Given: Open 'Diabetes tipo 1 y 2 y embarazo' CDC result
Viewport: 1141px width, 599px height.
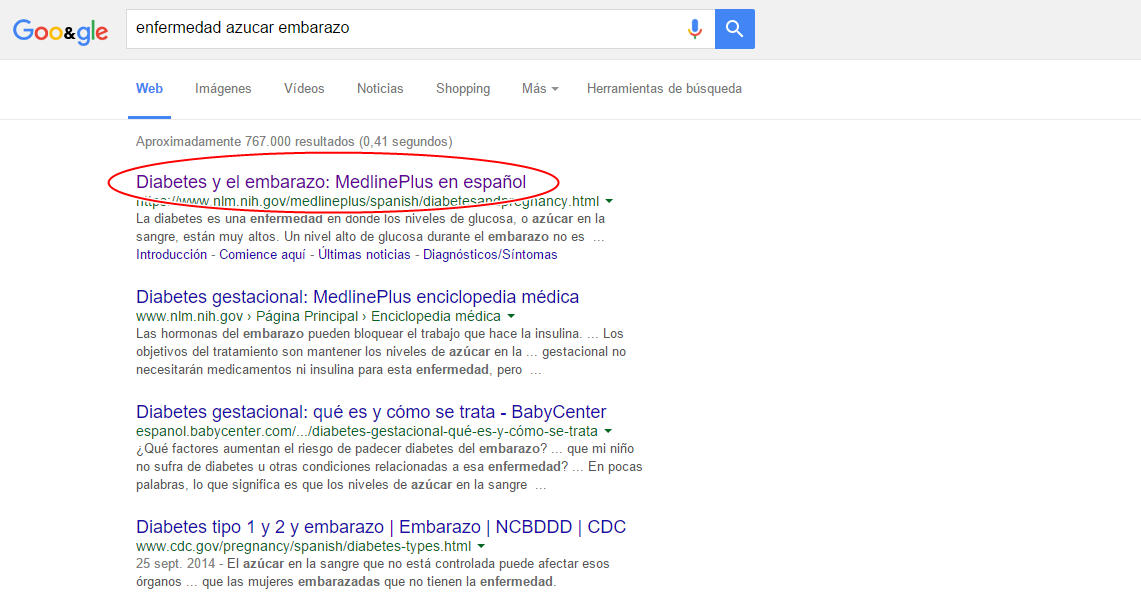Looking at the screenshot, I should pyautogui.click(x=381, y=527).
